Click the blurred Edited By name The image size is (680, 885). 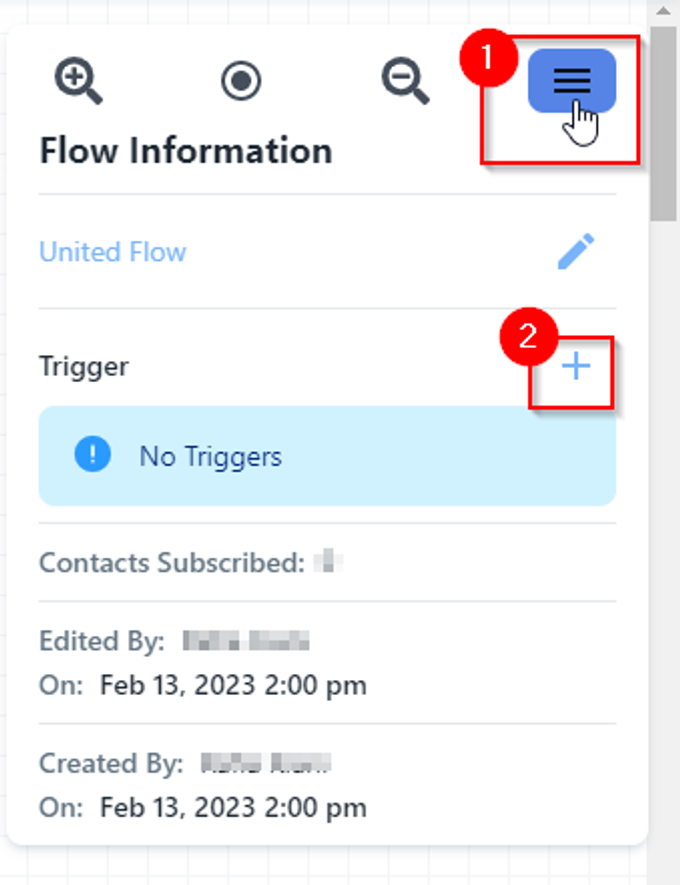[246, 641]
